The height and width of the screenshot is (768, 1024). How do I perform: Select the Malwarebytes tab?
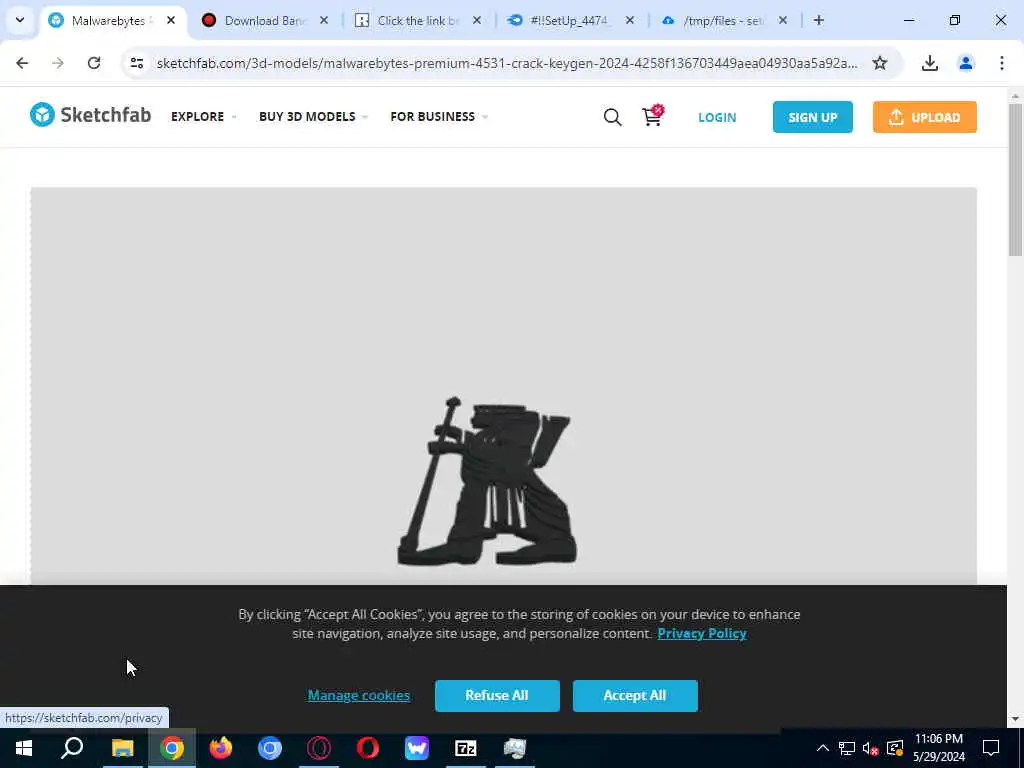point(112,20)
